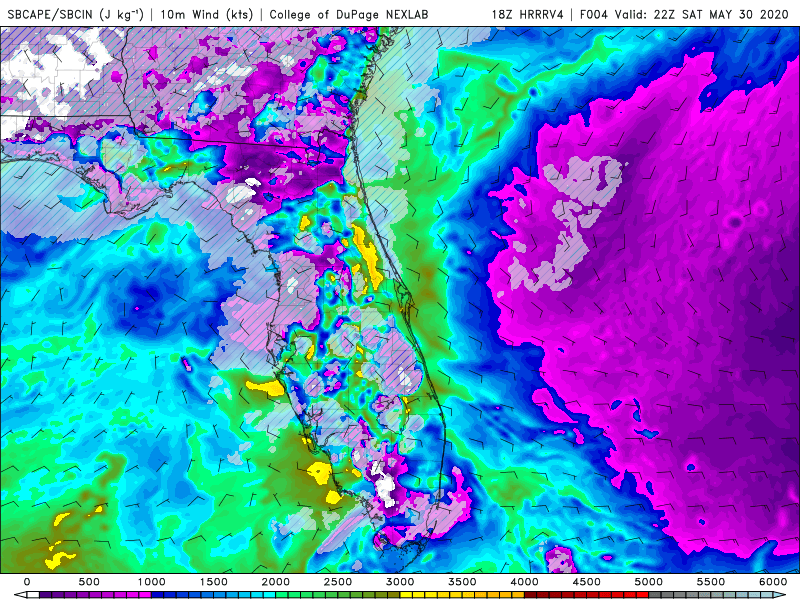The height and width of the screenshot is (600, 800).
Task: Click the '3000' color bar label
Action: [x=400, y=582]
